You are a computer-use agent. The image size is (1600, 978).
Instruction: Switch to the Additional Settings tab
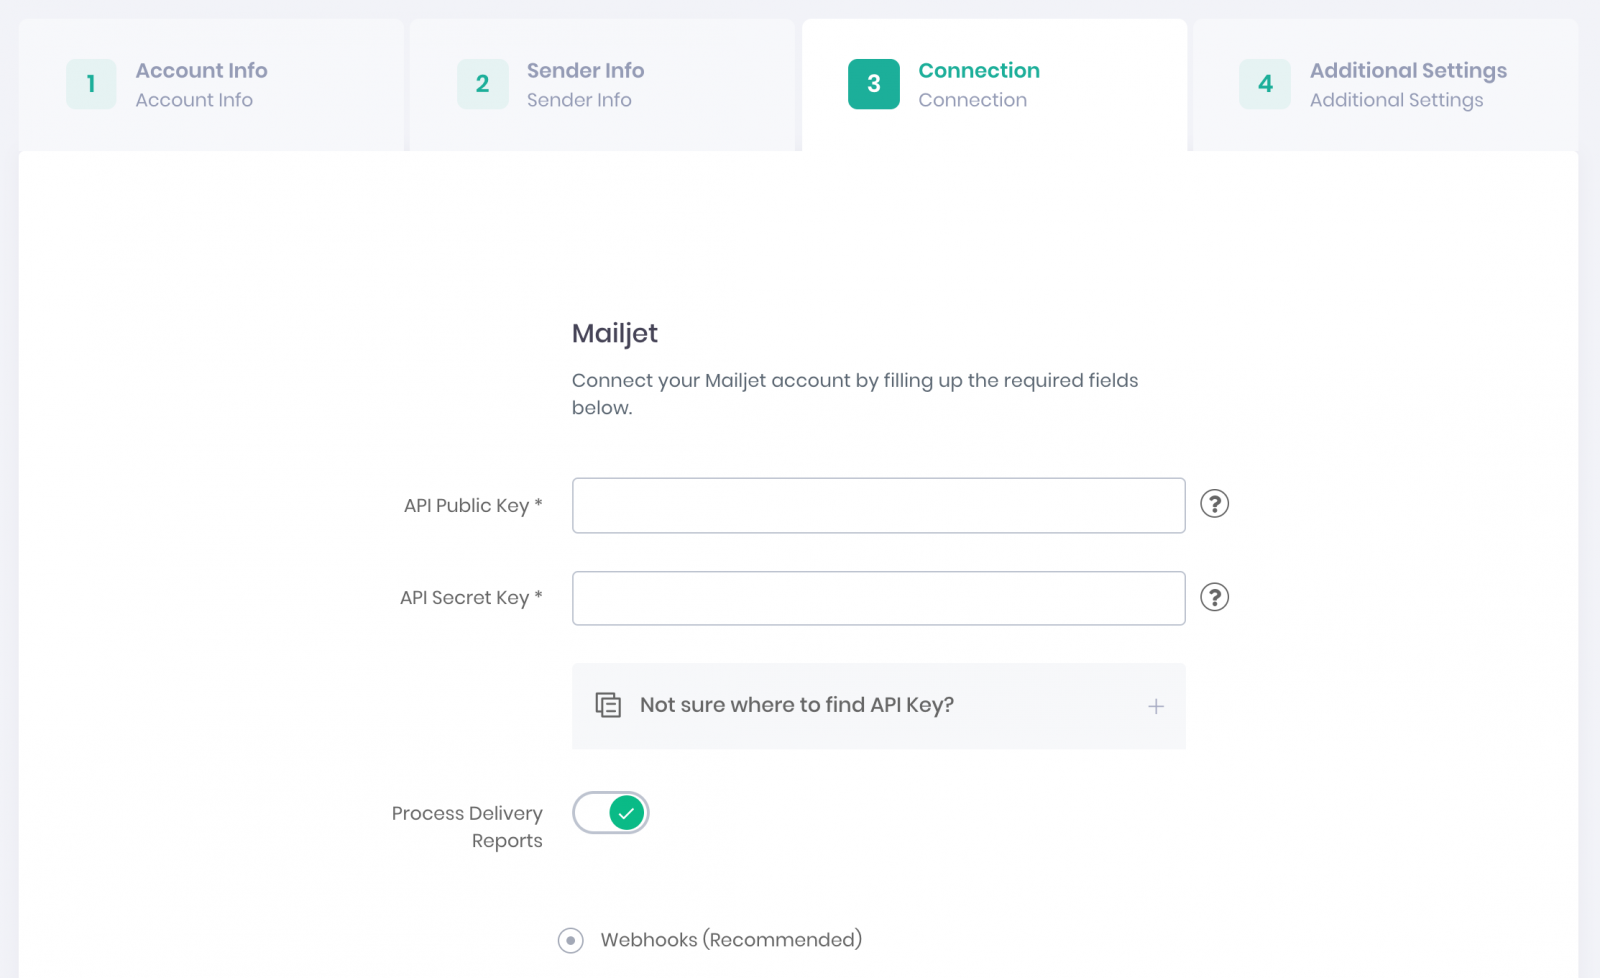pyautogui.click(x=1407, y=84)
